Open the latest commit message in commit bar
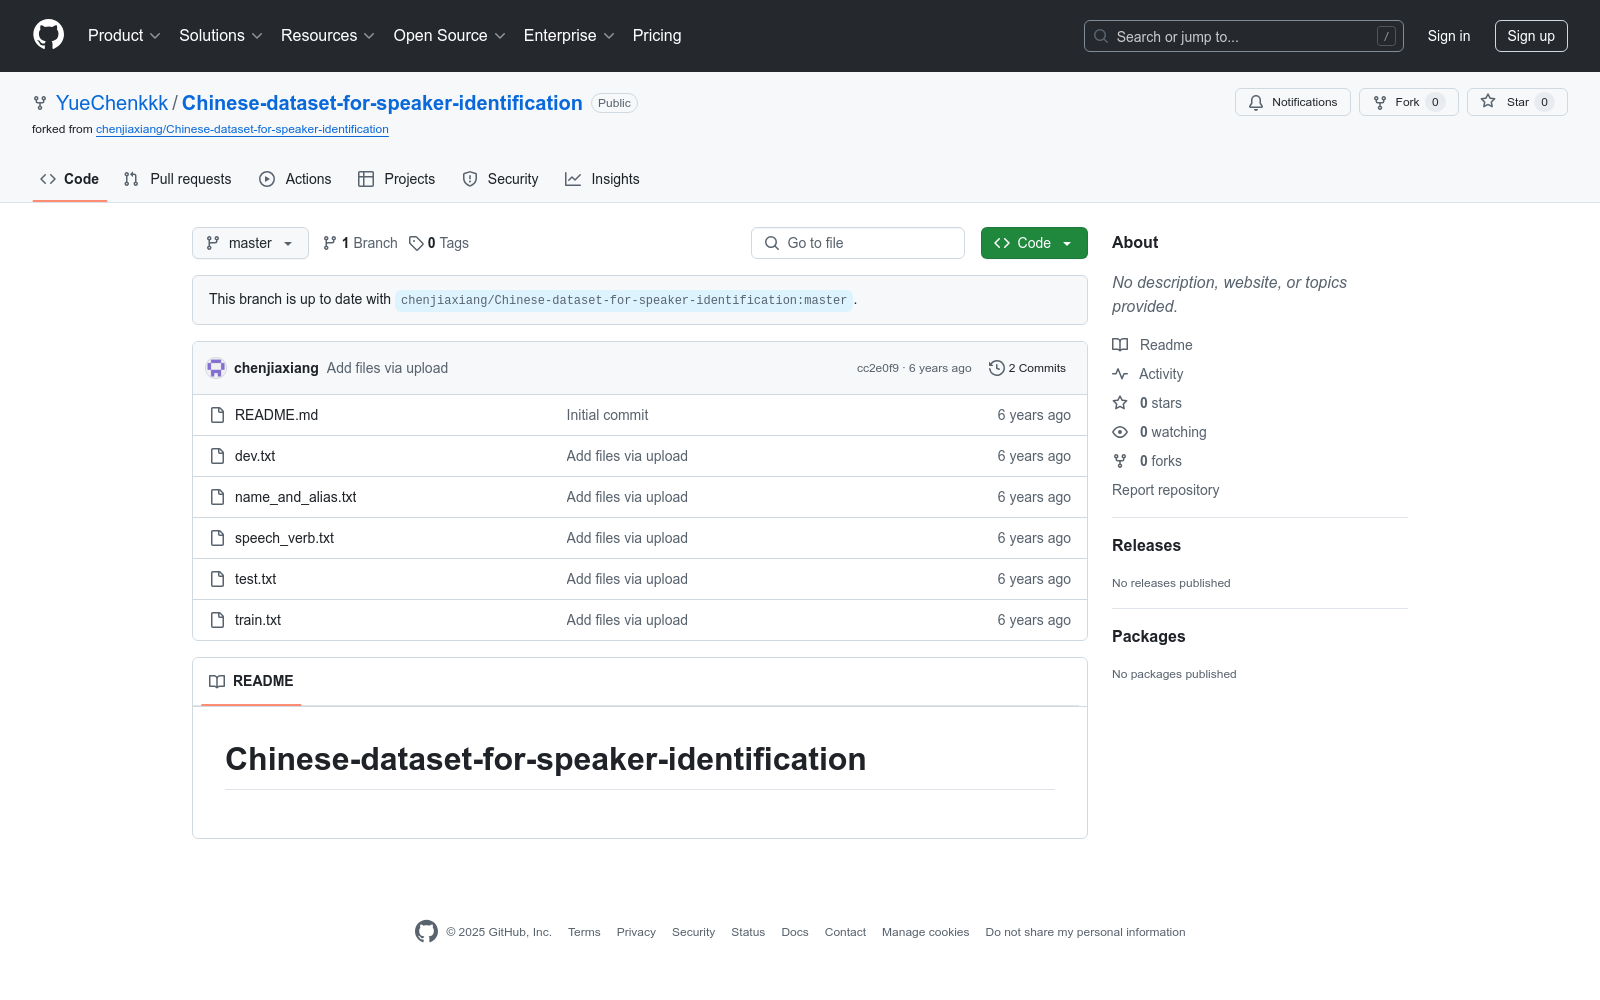Viewport: 1600px width, 1000px height. [x=387, y=368]
